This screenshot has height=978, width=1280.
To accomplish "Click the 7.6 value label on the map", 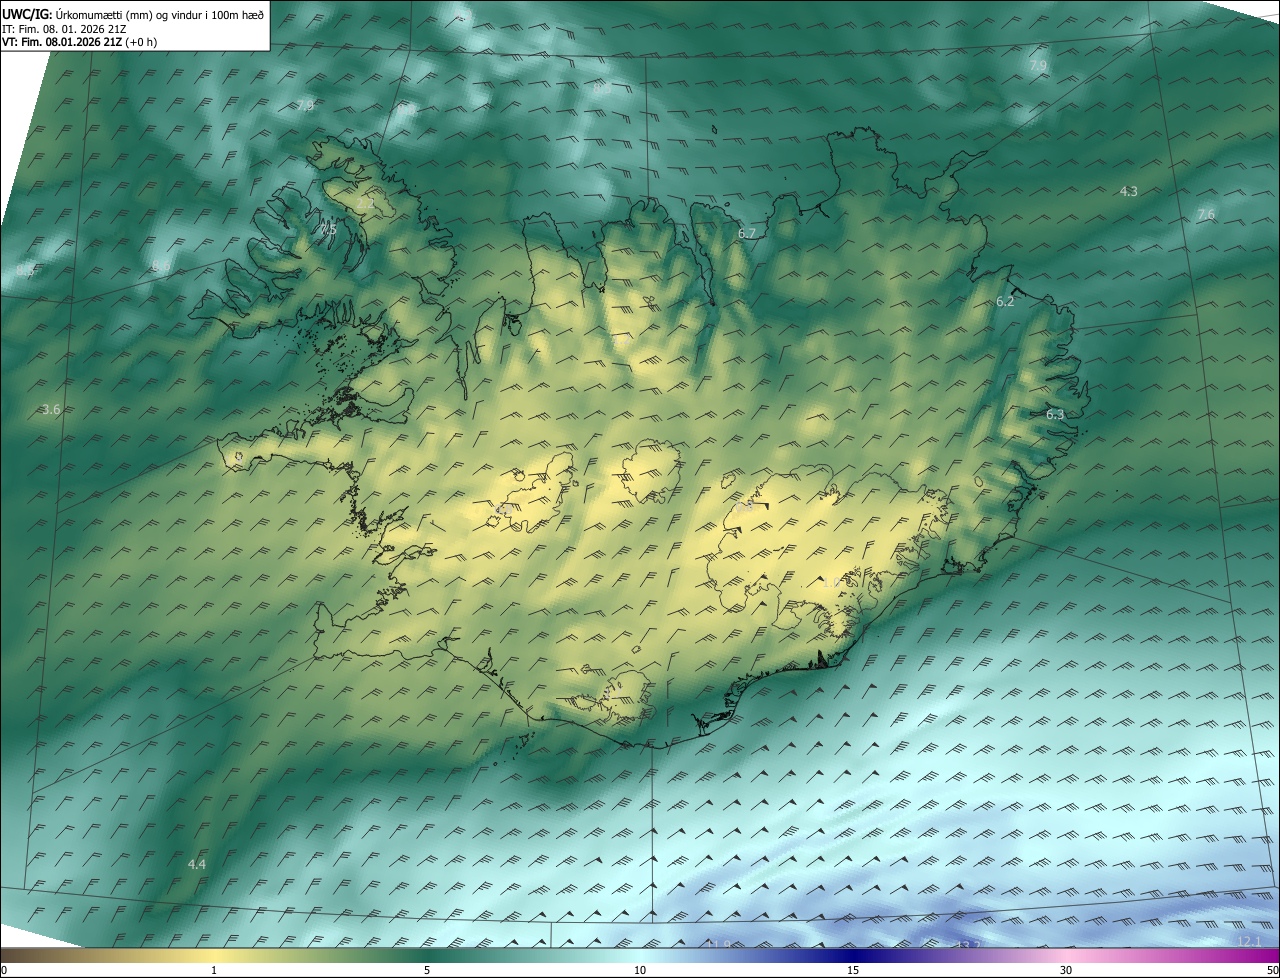I will pos(1206,214).
